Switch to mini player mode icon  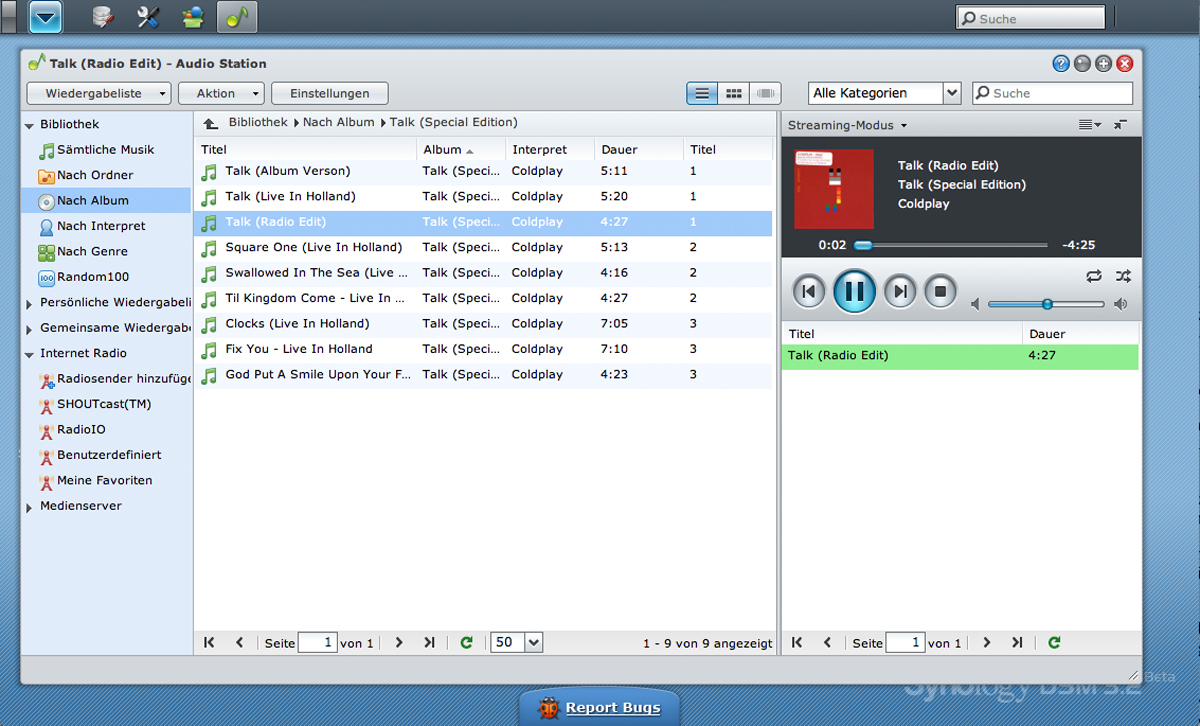pyautogui.click(x=1121, y=125)
